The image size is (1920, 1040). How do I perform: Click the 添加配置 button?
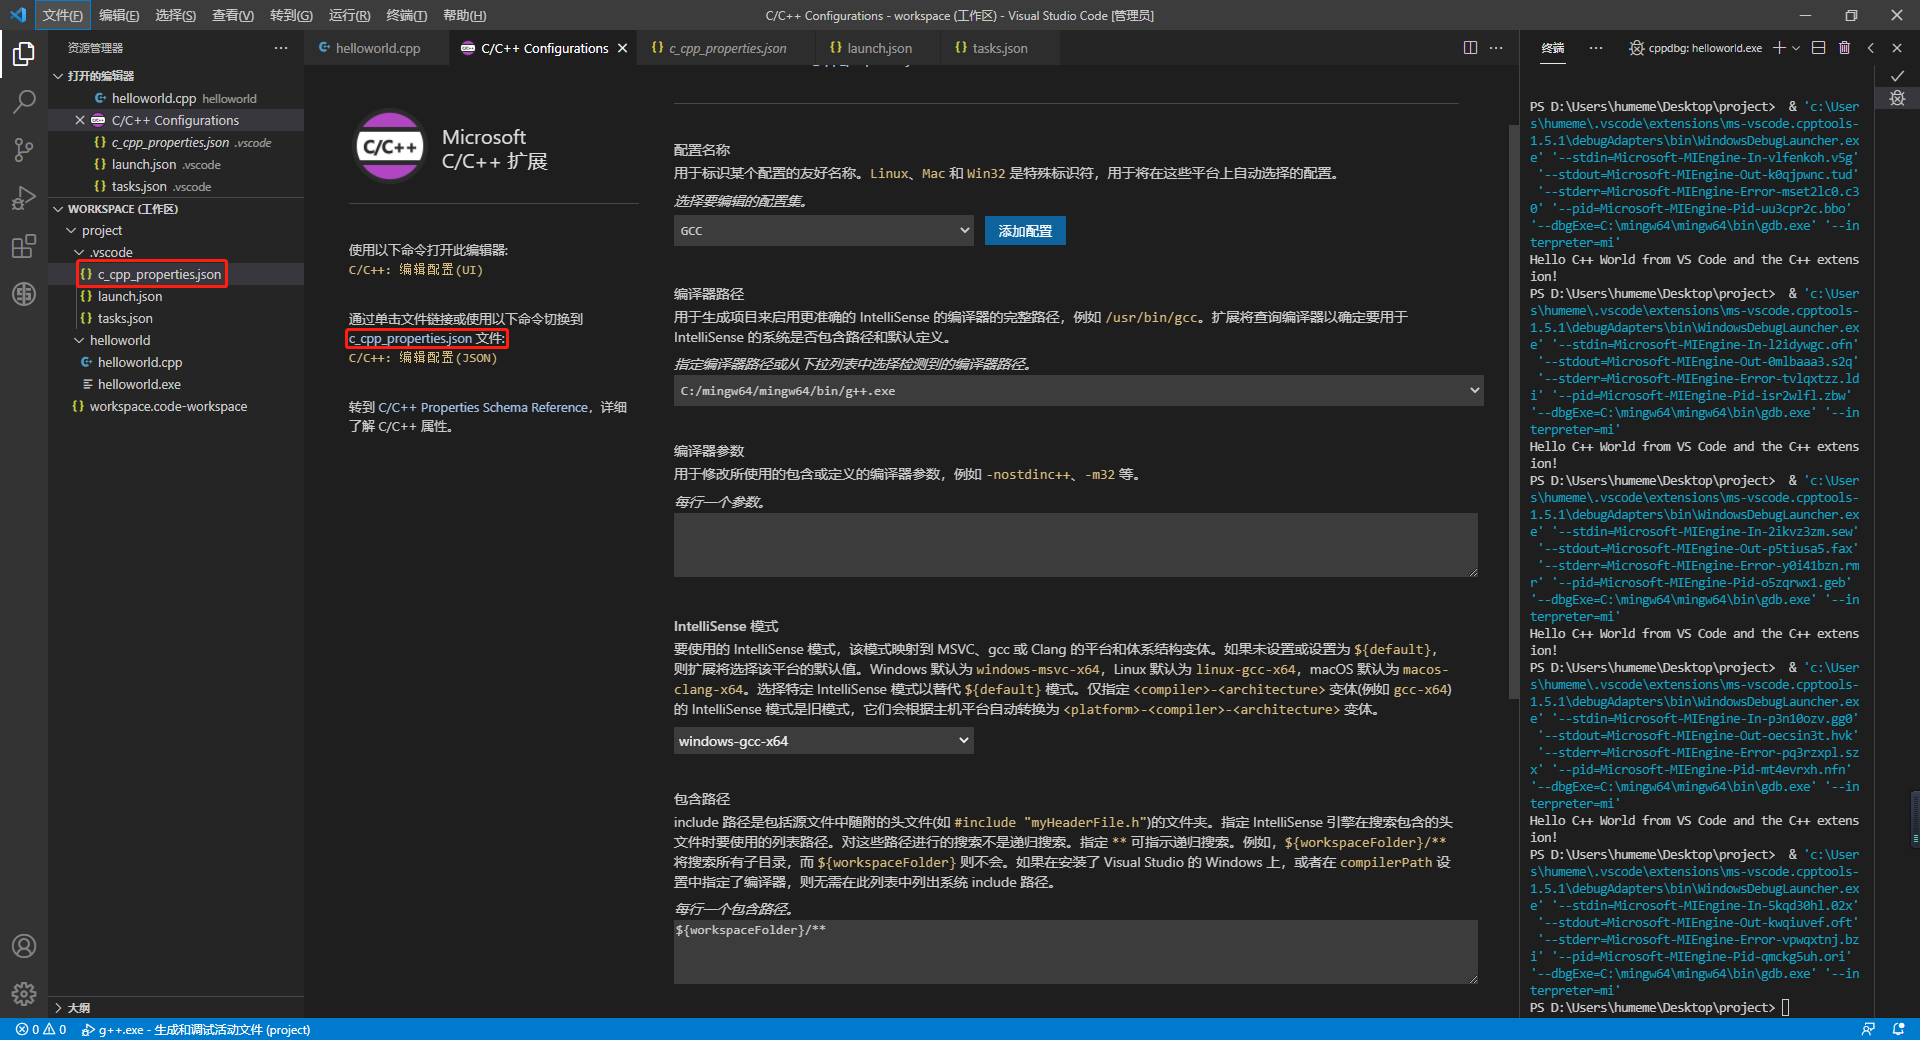[x=1025, y=231]
